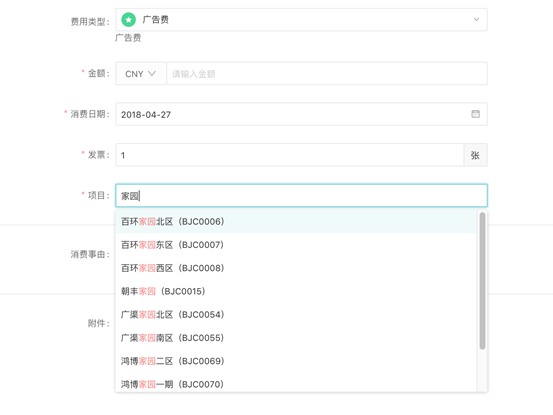Focus the 项目 search box containing 家园

pos(301,195)
